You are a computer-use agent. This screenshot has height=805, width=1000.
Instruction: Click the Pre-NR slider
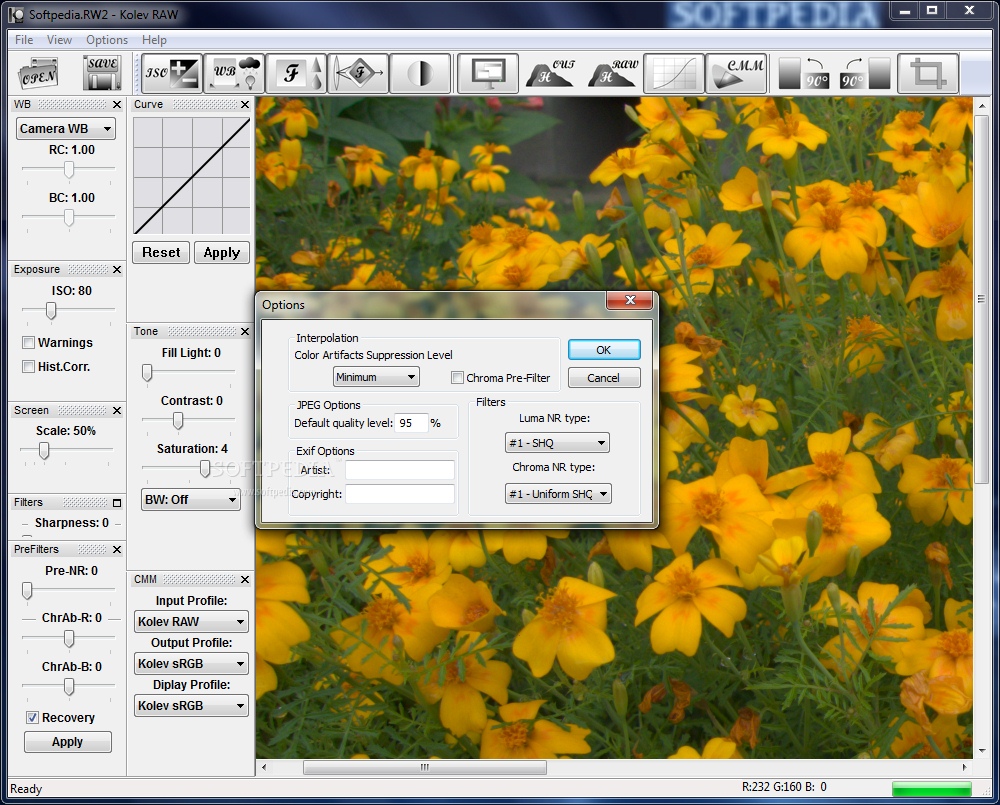pyautogui.click(x=27, y=590)
